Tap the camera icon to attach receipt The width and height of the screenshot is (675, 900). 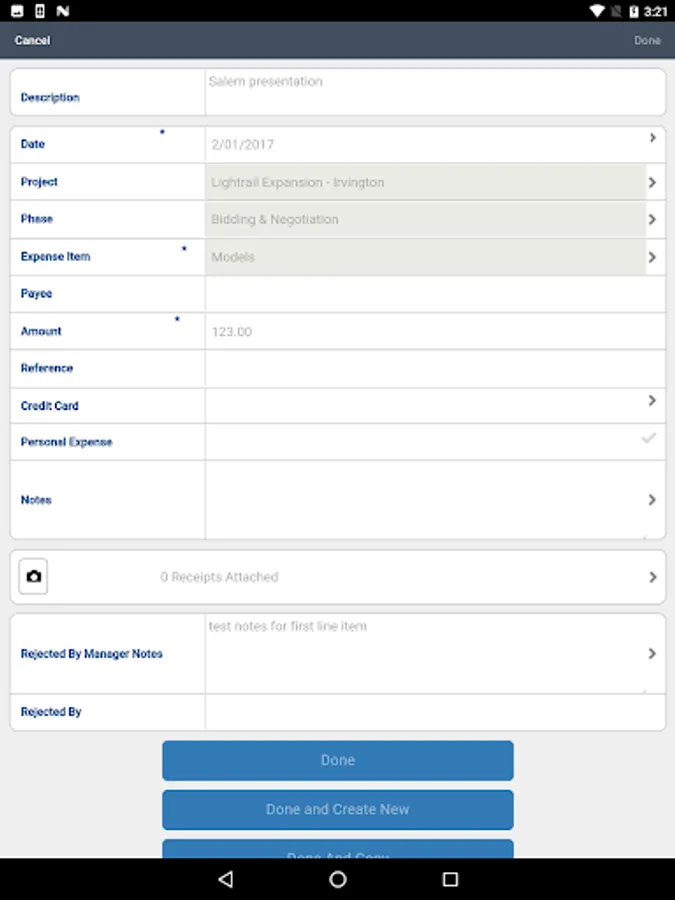(x=33, y=577)
